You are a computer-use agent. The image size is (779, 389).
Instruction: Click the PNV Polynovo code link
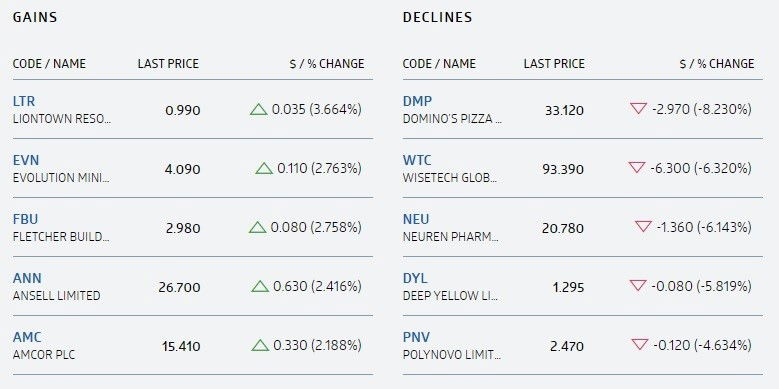coord(416,337)
